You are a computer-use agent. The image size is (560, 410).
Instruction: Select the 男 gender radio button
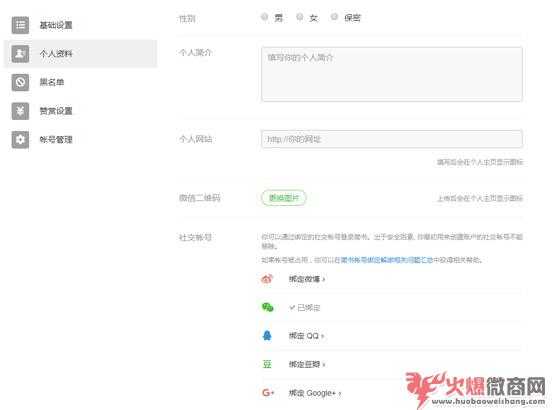point(264,17)
